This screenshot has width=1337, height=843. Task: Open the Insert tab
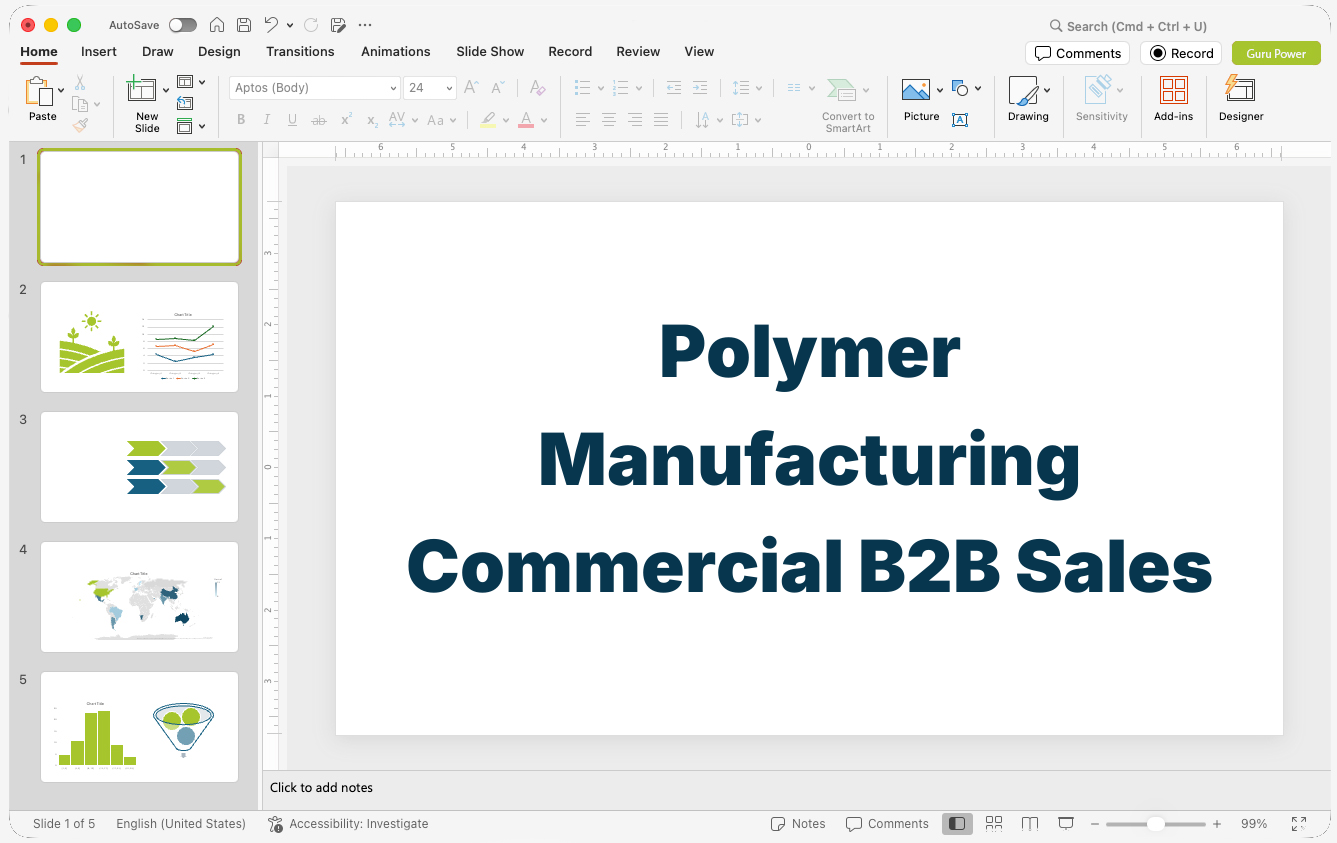99,51
